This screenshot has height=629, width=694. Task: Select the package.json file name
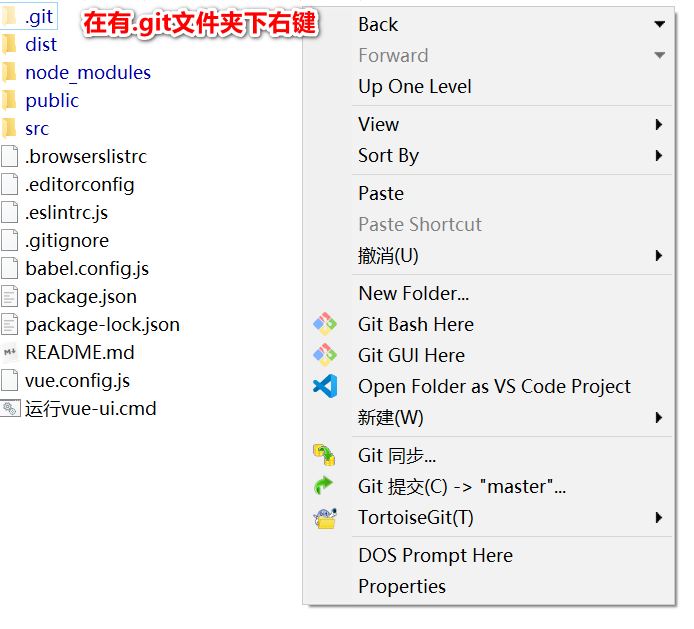point(81,297)
